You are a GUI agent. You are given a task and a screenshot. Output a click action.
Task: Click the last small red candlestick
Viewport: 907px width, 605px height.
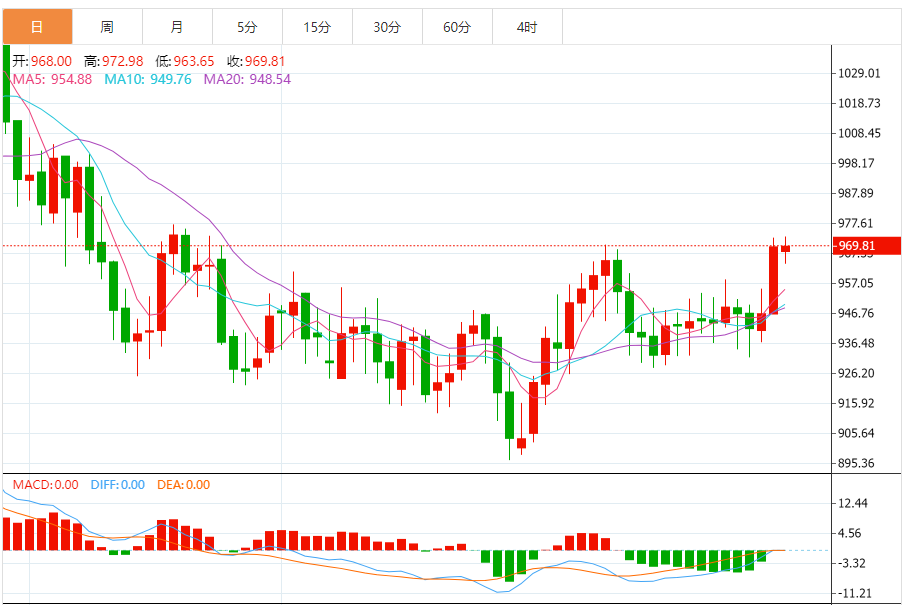[x=786, y=249]
